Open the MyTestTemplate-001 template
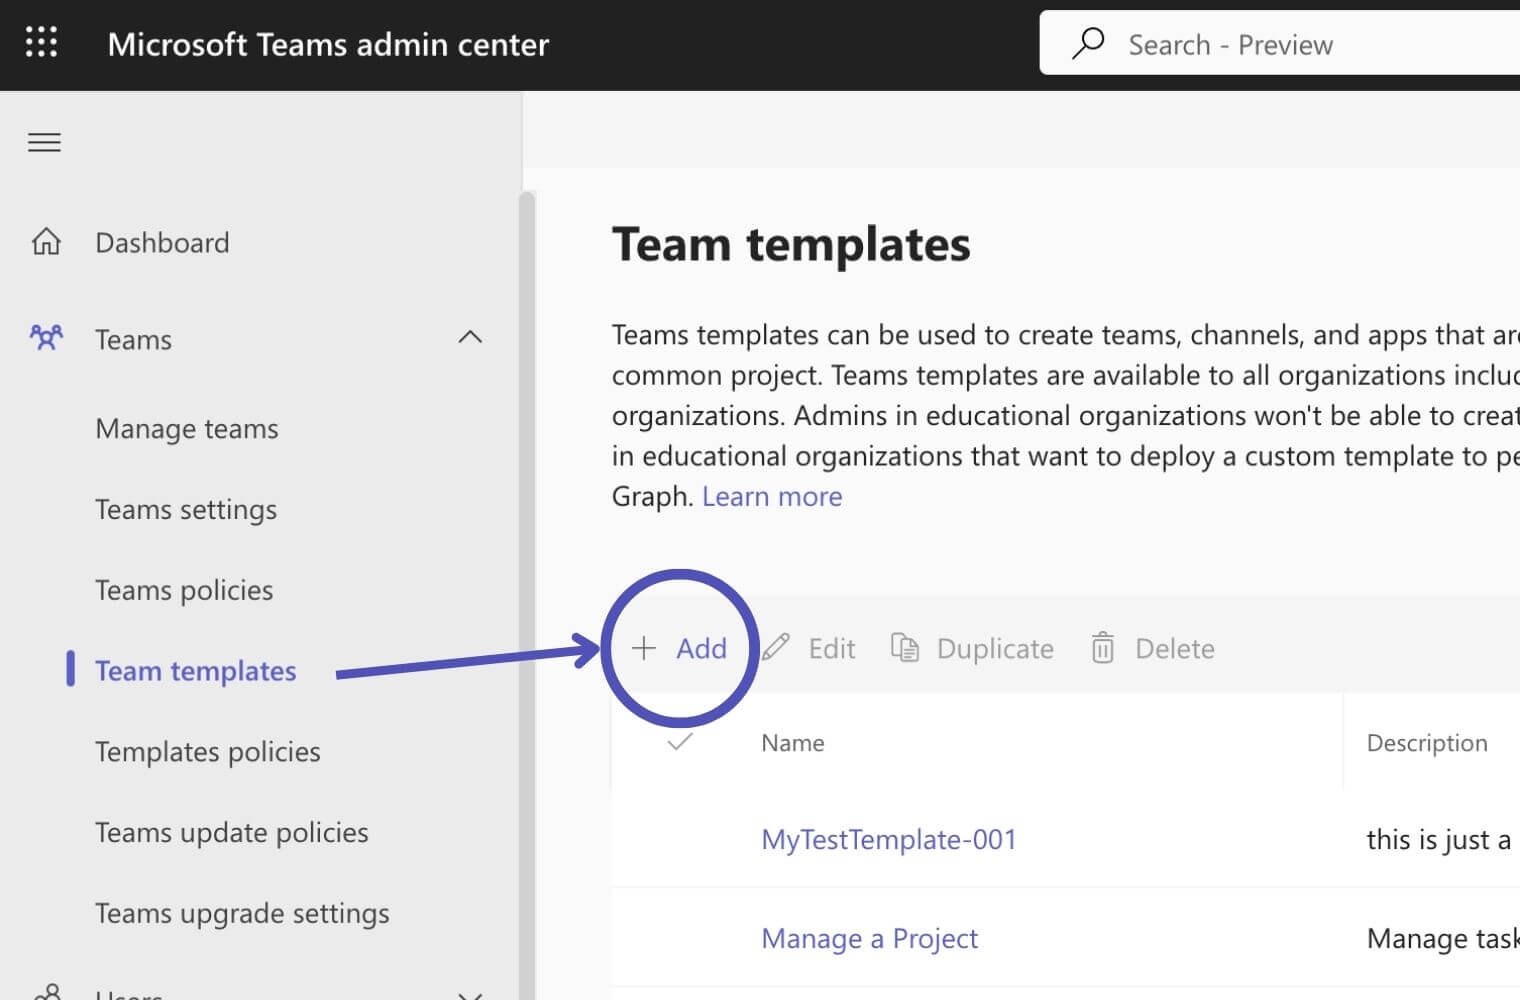 tap(889, 839)
